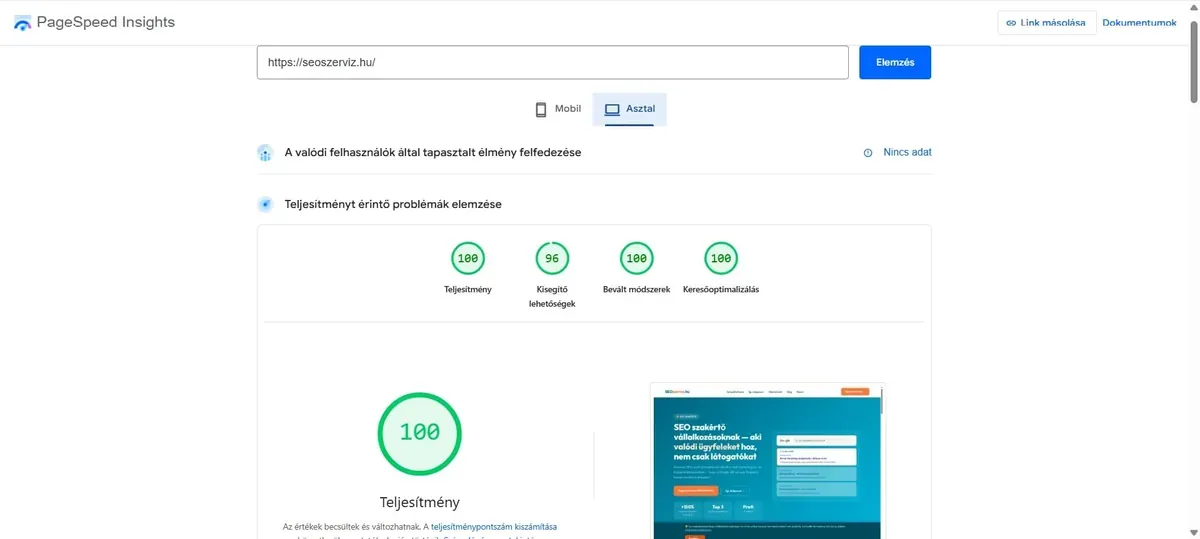Jump to Teljesítmény score gauge 100
1200x539 pixels.
click(467, 258)
